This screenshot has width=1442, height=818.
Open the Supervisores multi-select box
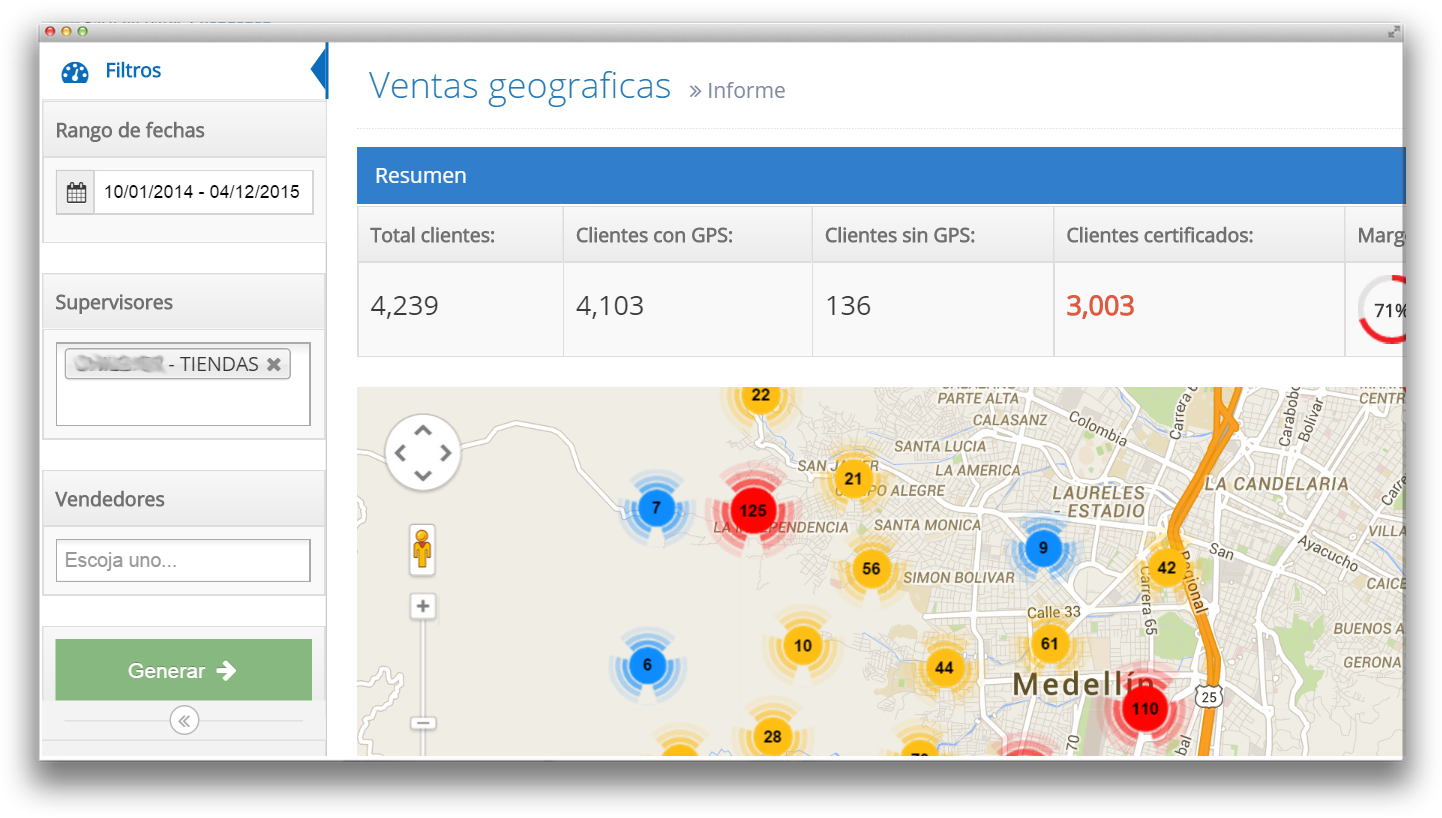pyautogui.click(x=183, y=400)
